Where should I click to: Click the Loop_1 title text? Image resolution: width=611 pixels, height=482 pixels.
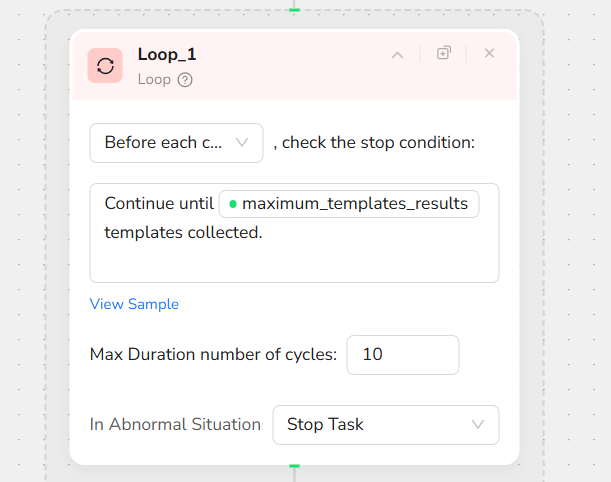click(167, 55)
